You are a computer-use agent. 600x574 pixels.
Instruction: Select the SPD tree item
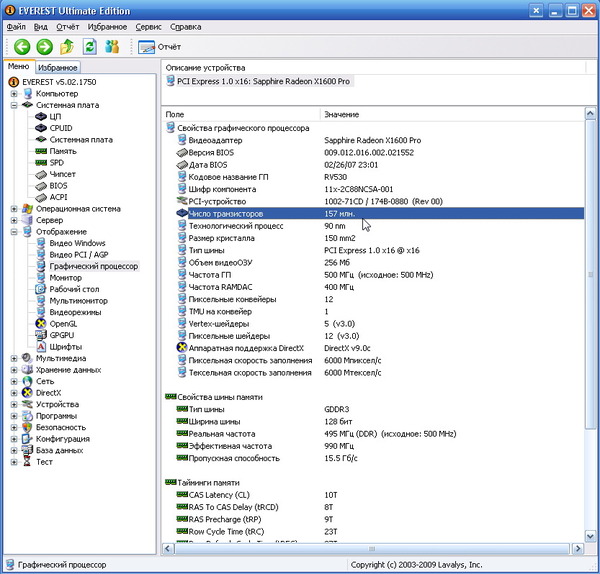[x=57, y=163]
